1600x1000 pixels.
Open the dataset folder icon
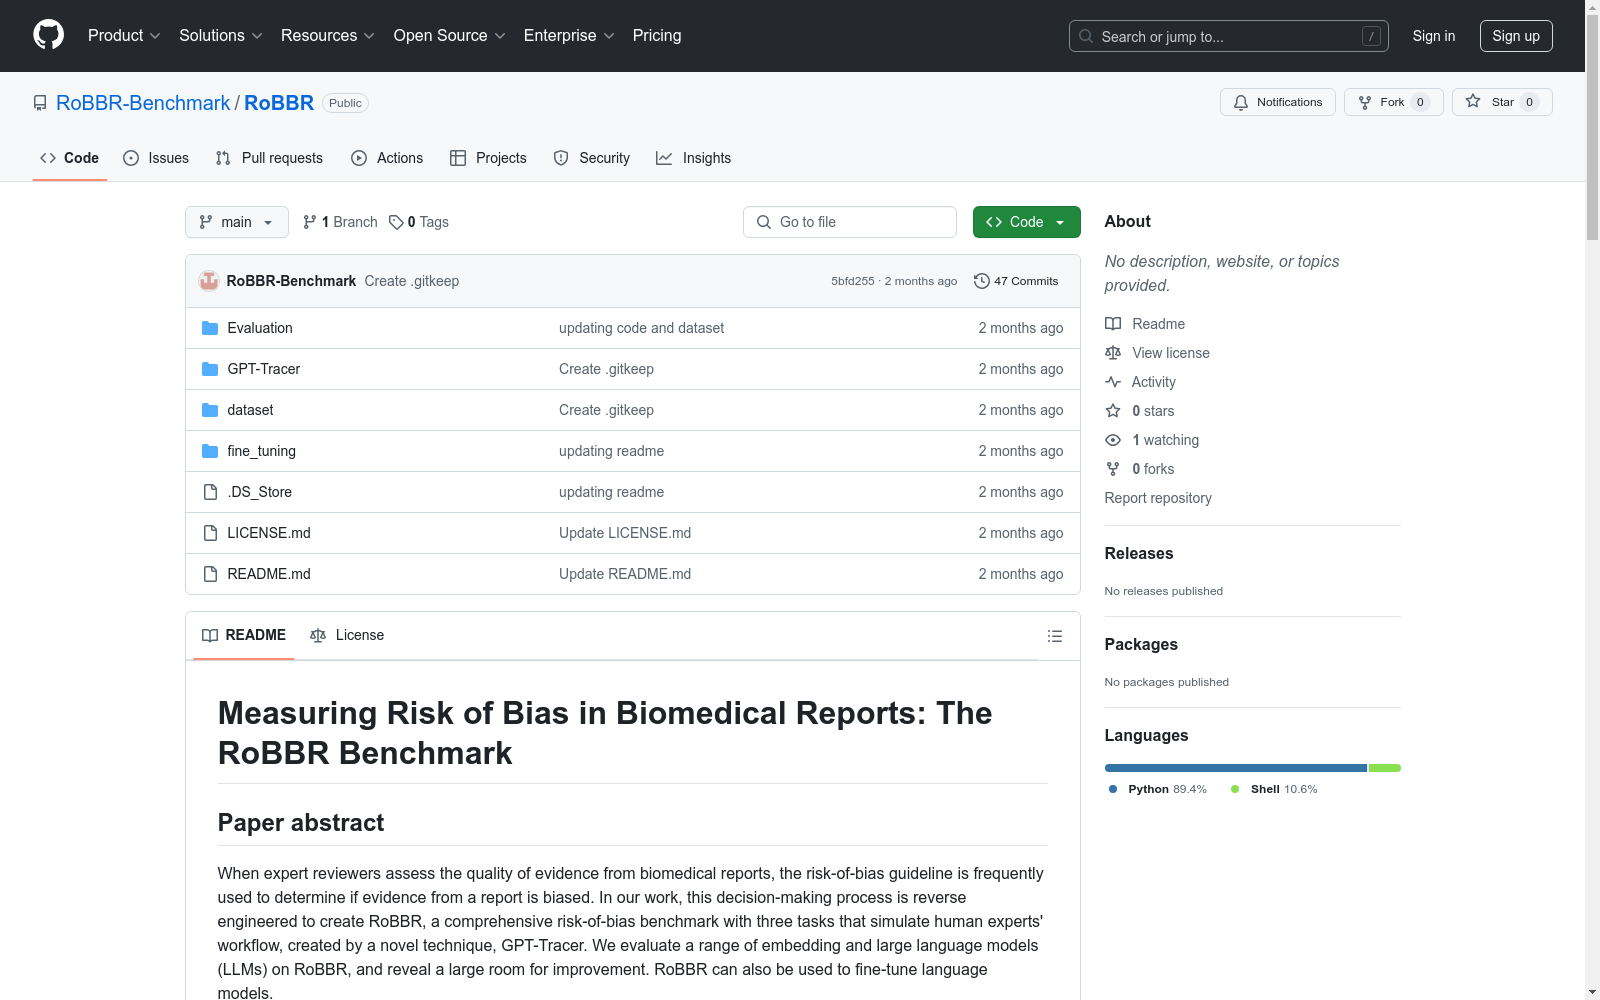(210, 410)
